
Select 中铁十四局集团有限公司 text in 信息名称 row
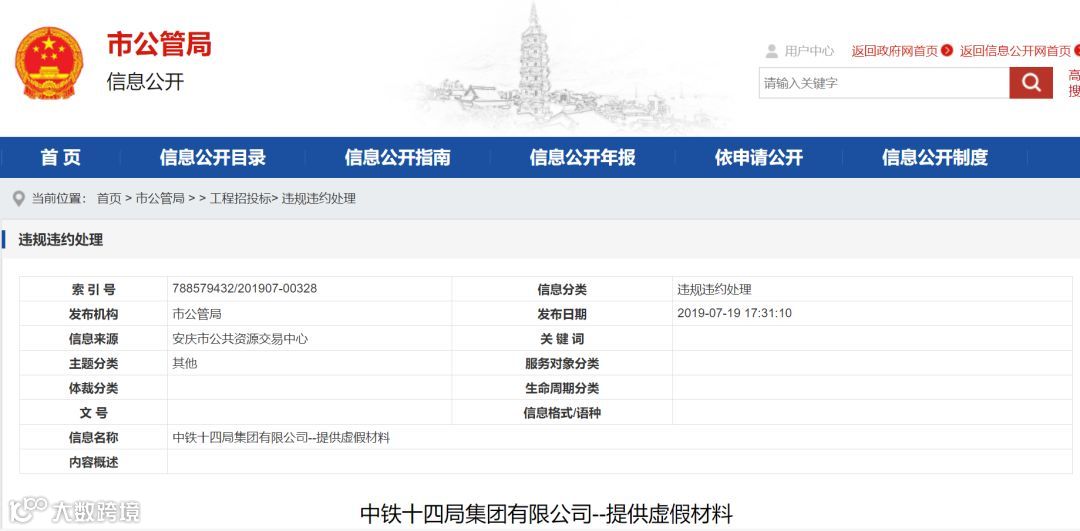(x=240, y=438)
